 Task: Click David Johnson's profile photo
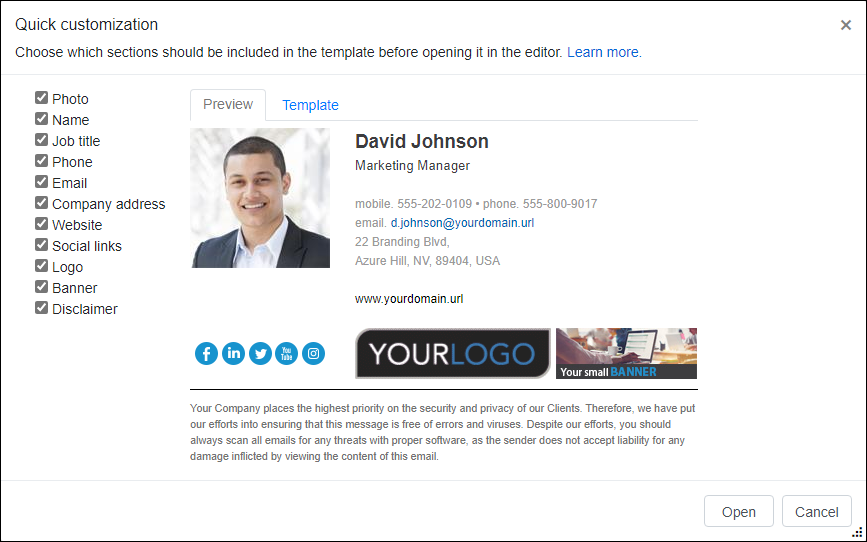point(260,198)
